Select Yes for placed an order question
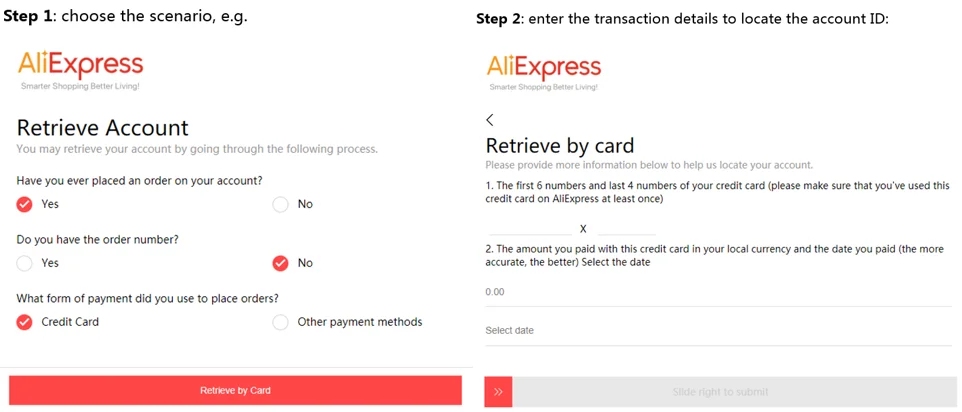Viewport: 962px width, 412px height. [x=25, y=204]
